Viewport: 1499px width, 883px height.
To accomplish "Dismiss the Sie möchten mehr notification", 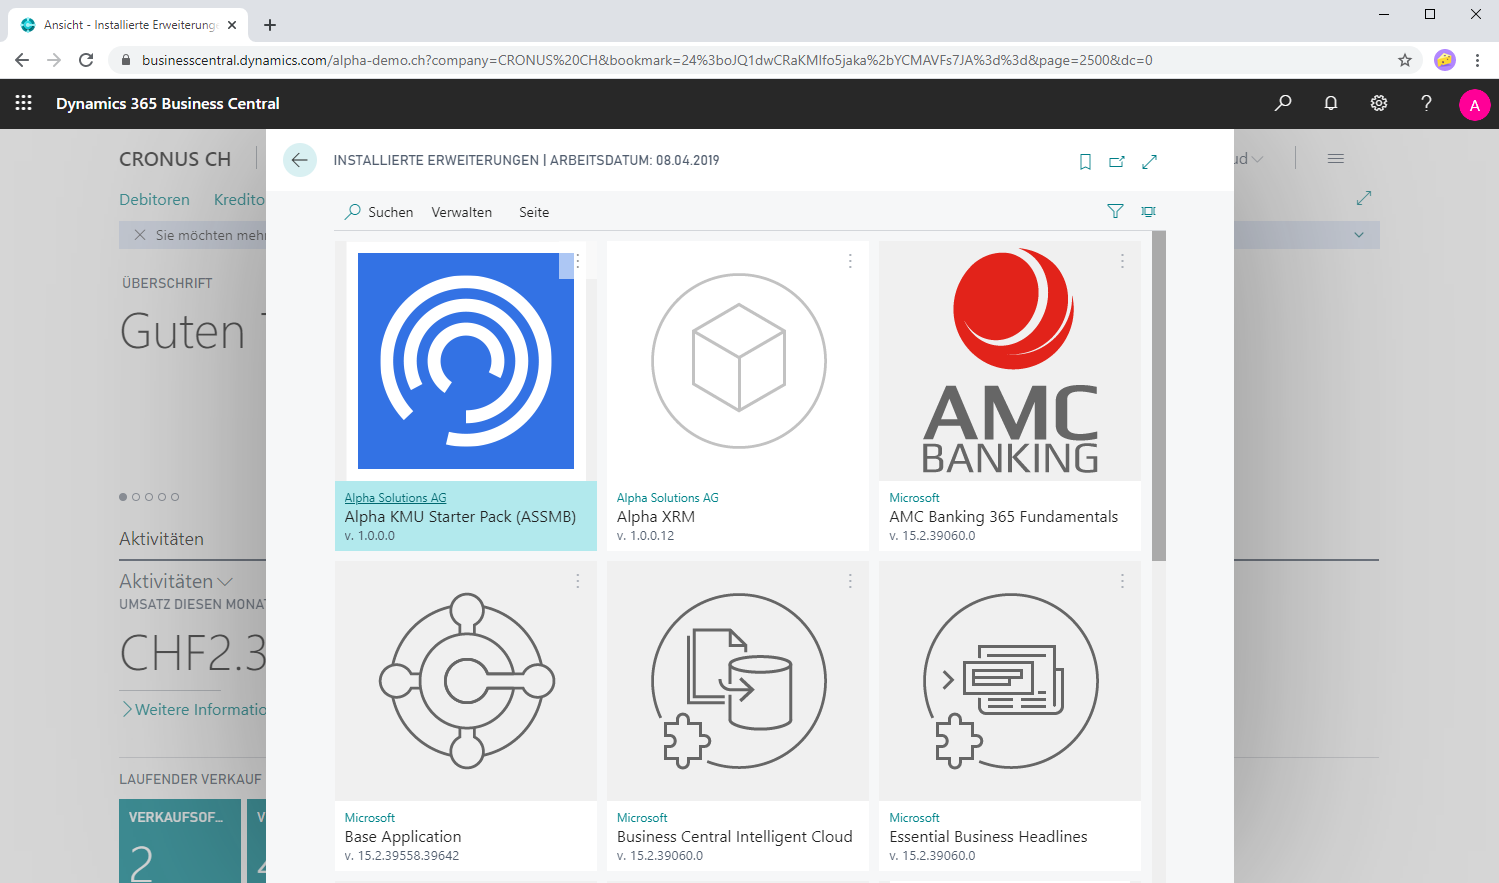I will [x=140, y=235].
